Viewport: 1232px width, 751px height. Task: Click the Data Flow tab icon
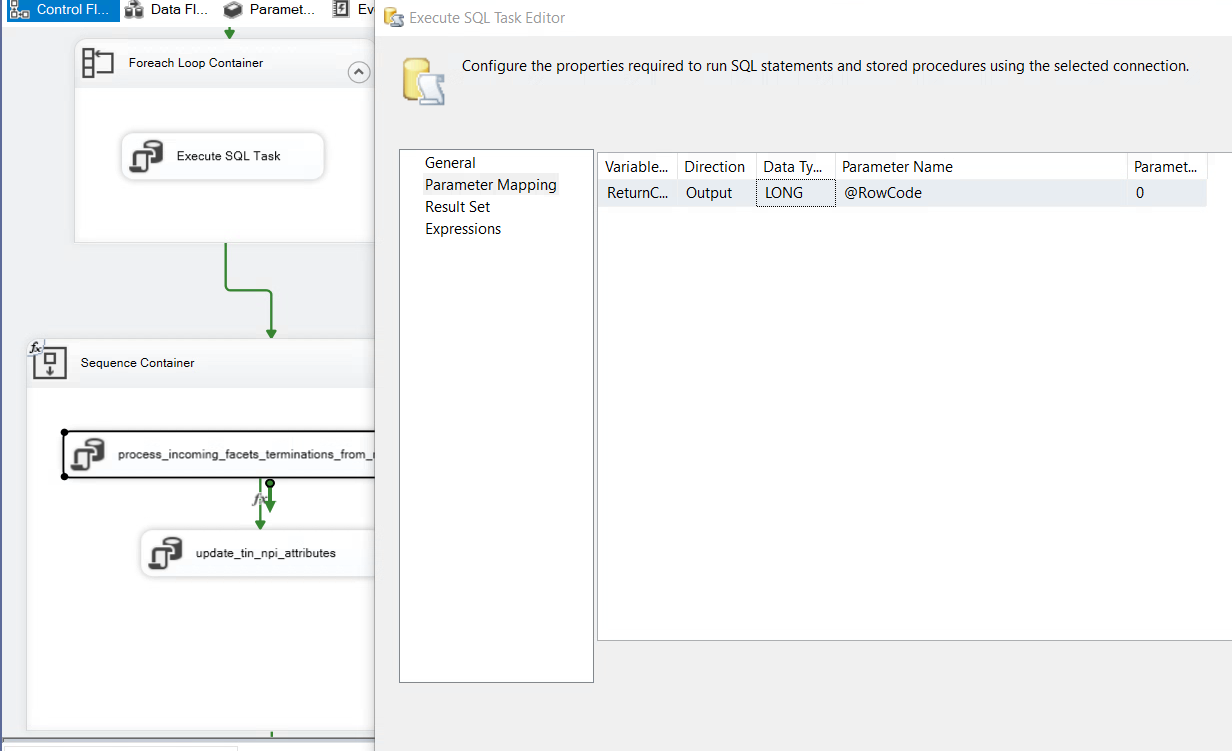[x=134, y=10]
